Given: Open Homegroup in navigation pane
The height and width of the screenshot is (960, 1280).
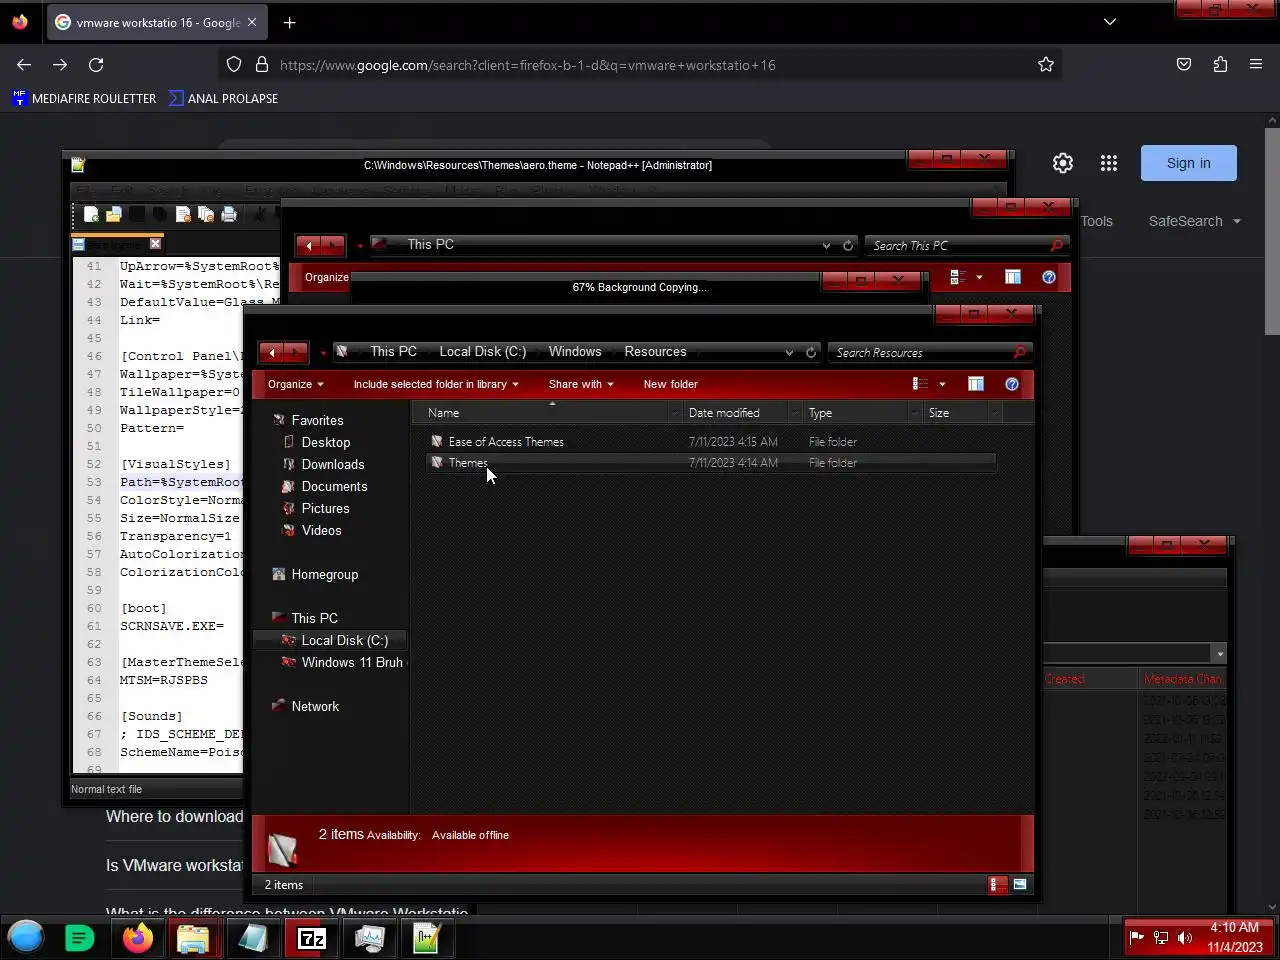Looking at the screenshot, I should 324,575.
